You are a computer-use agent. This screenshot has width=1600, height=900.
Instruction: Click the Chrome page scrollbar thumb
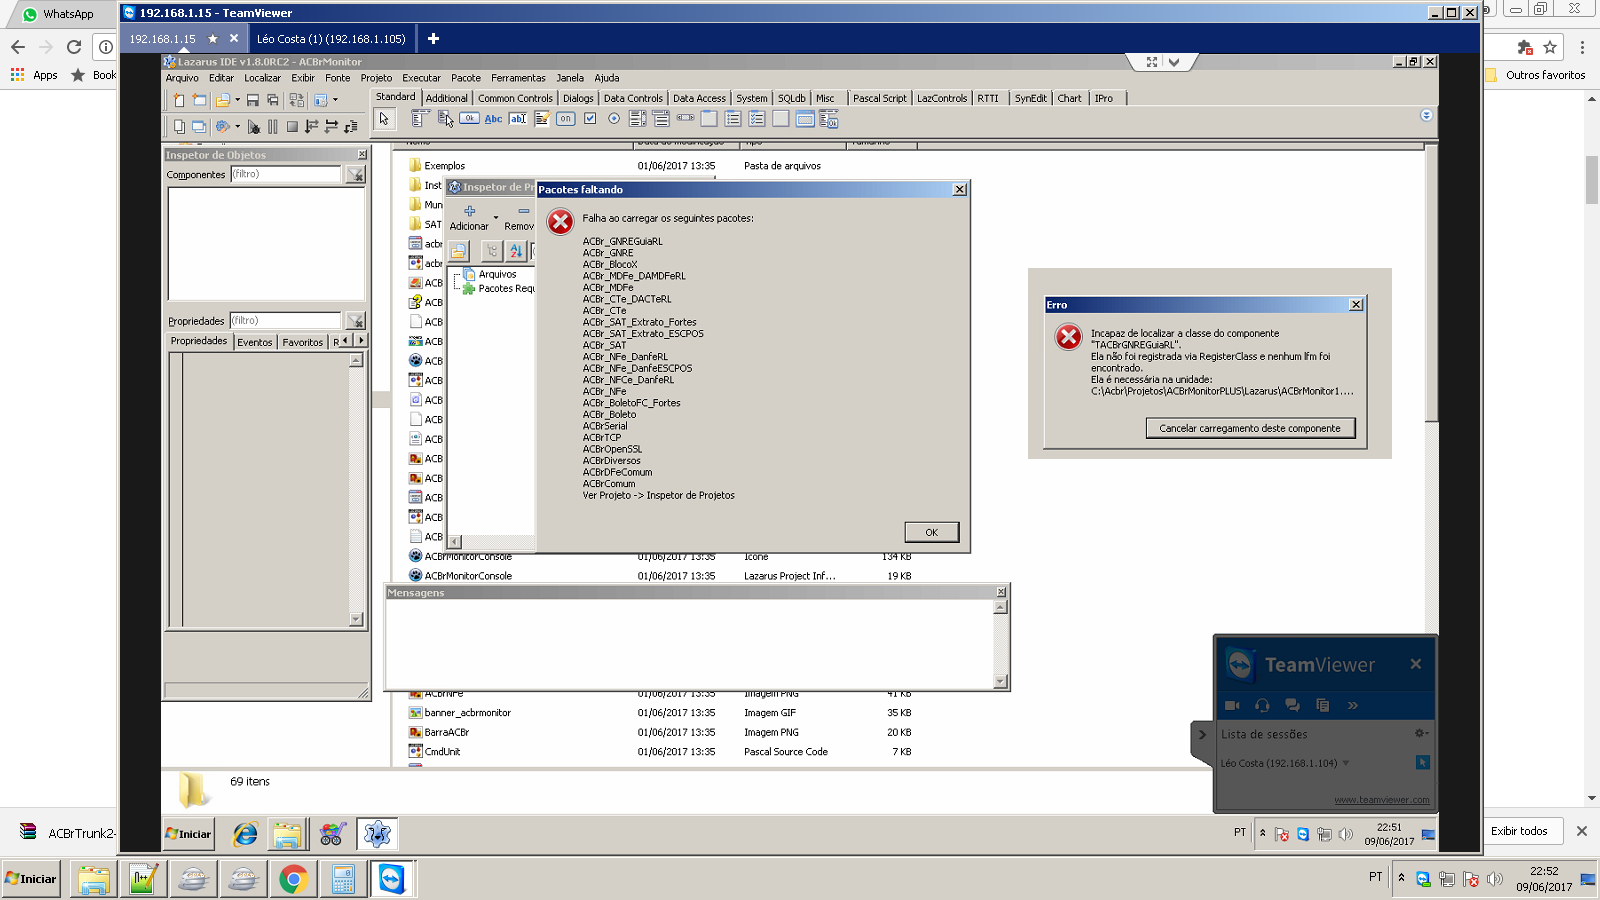[1592, 180]
